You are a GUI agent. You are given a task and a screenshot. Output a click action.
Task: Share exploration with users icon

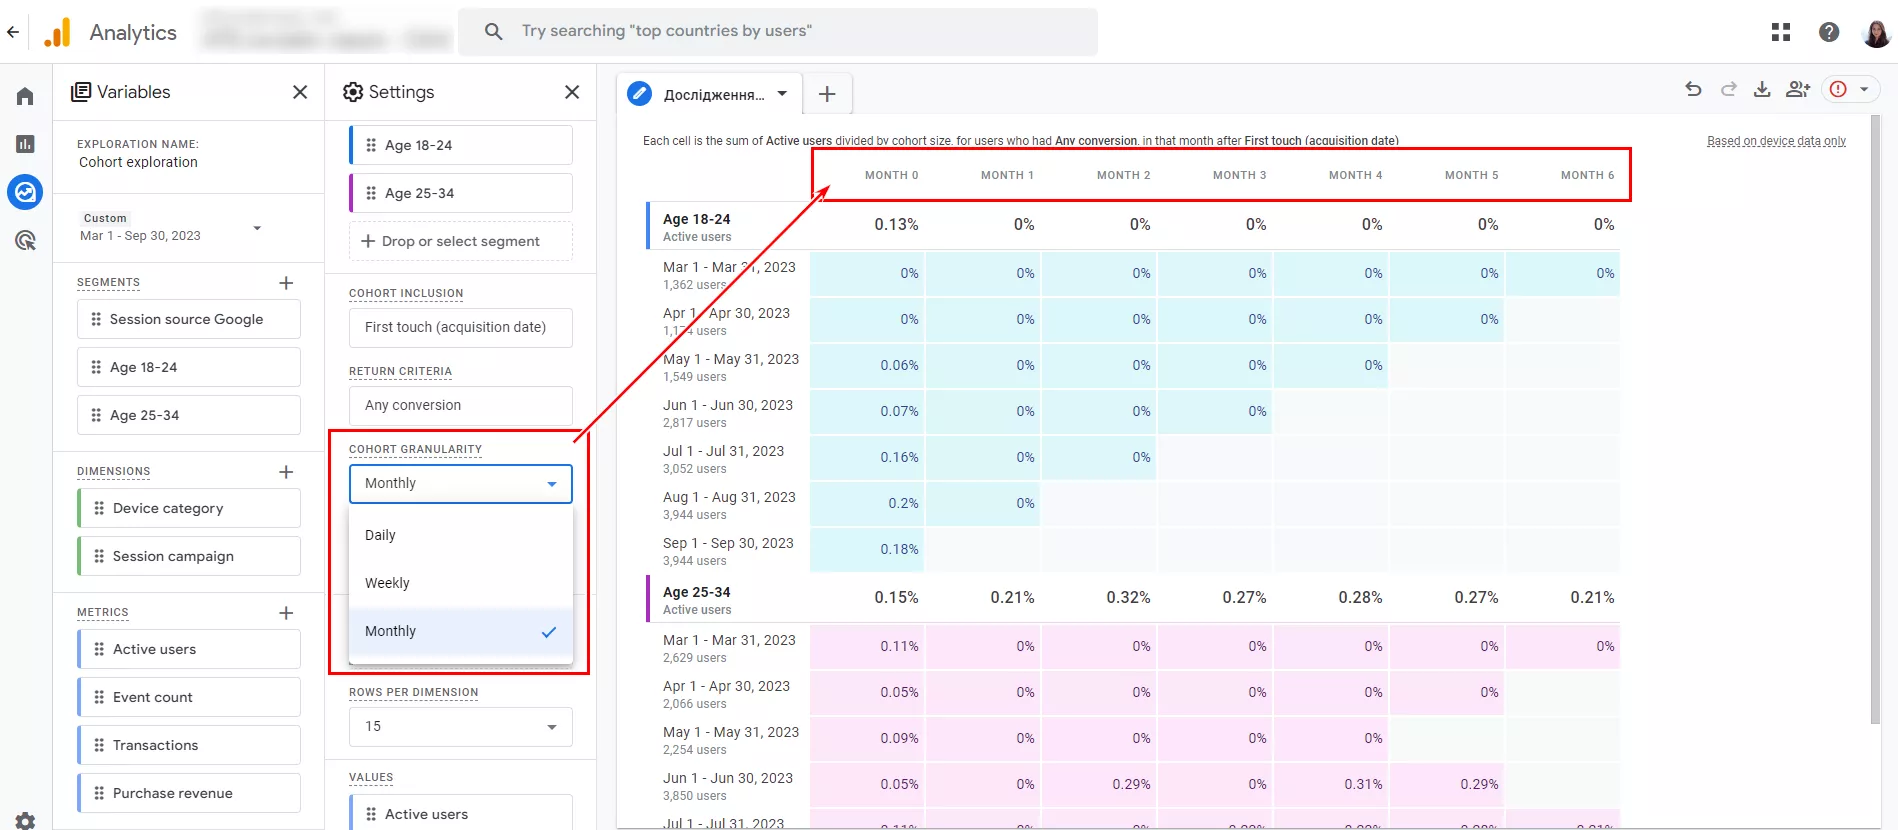coord(1798,89)
